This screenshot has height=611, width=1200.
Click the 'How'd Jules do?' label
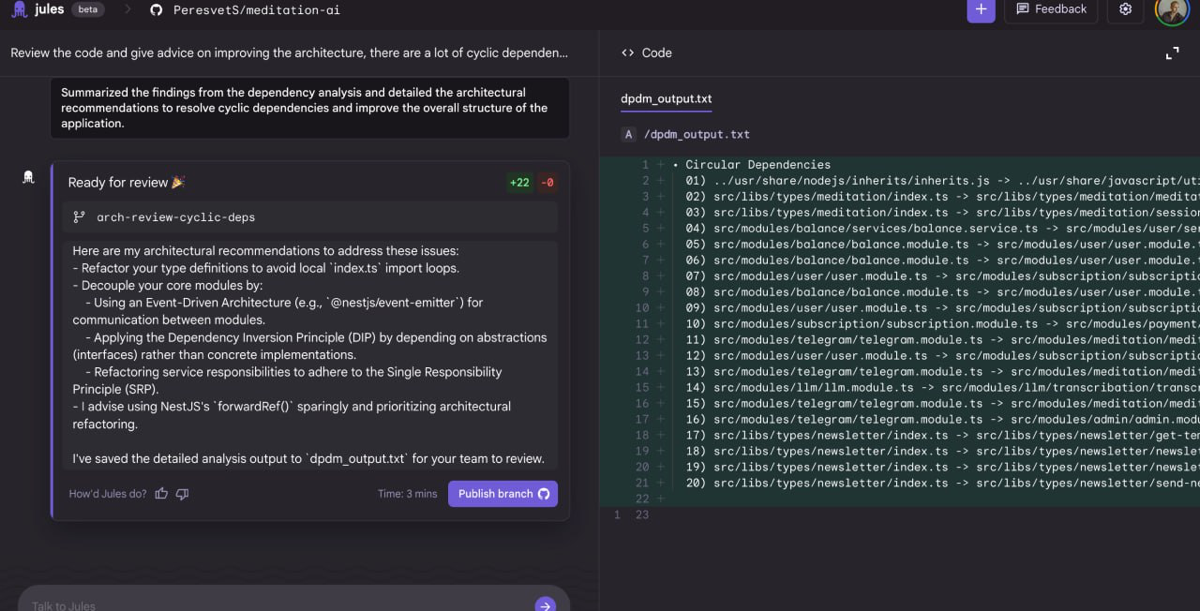pyautogui.click(x=108, y=494)
